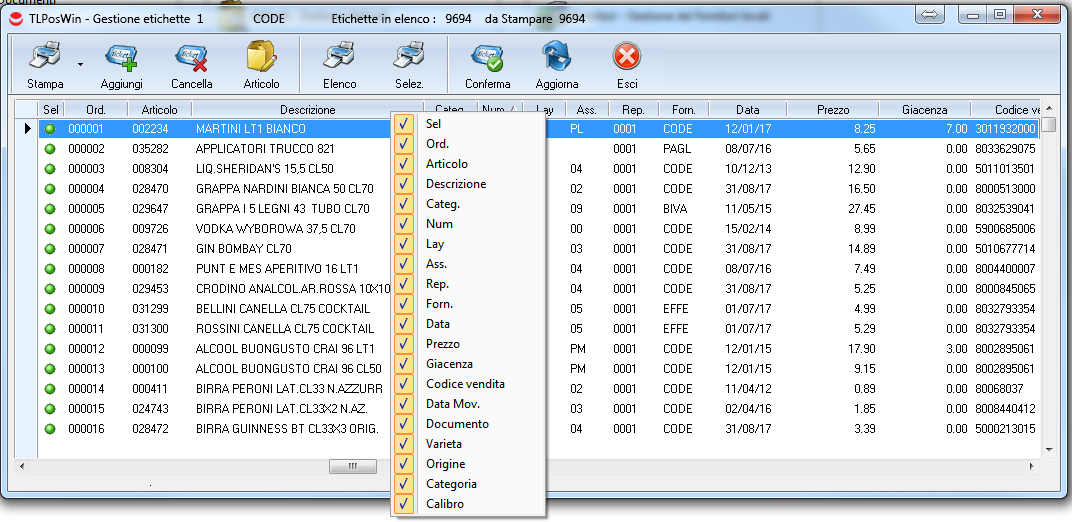Click the Aggiorna refresh icon
The height and width of the screenshot is (522, 1072).
click(556, 58)
